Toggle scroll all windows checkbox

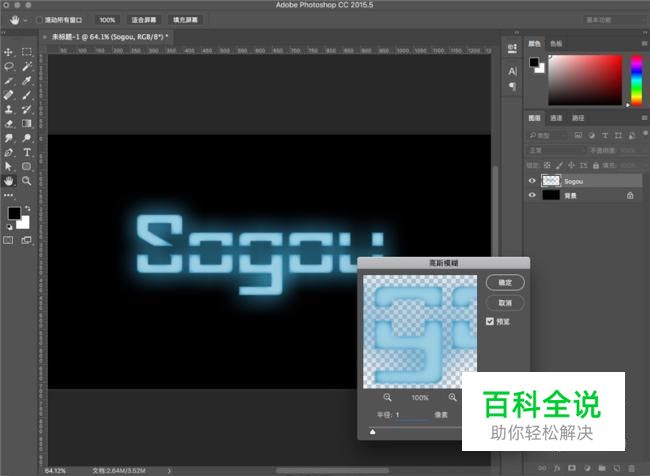coord(39,20)
